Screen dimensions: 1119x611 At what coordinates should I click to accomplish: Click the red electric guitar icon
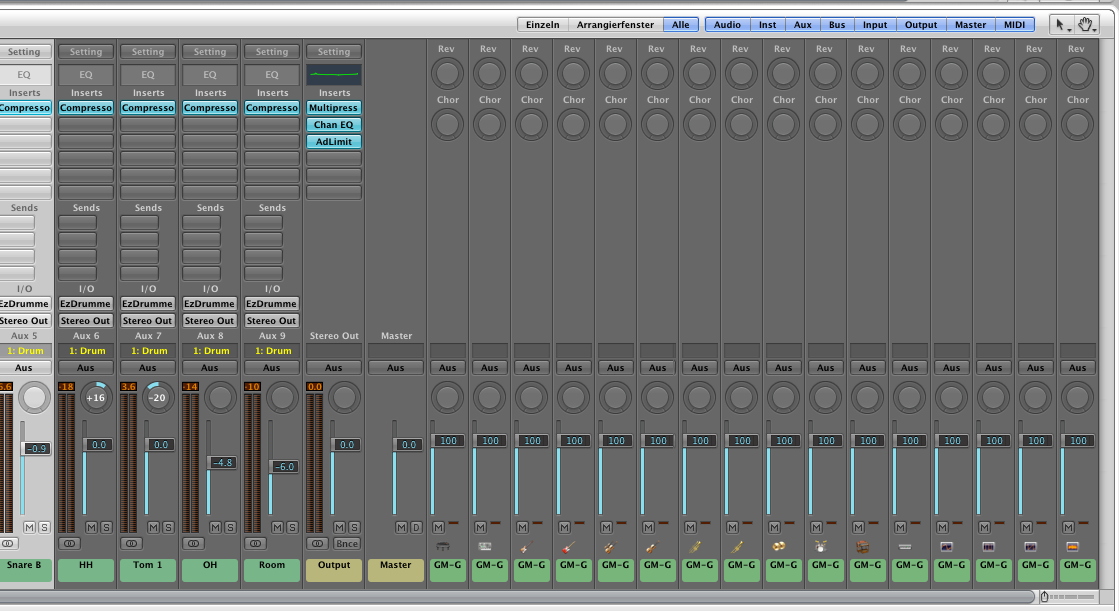pos(568,546)
